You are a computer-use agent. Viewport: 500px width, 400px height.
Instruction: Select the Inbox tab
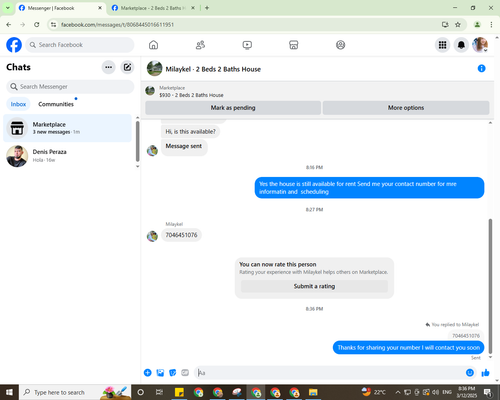pos(18,104)
